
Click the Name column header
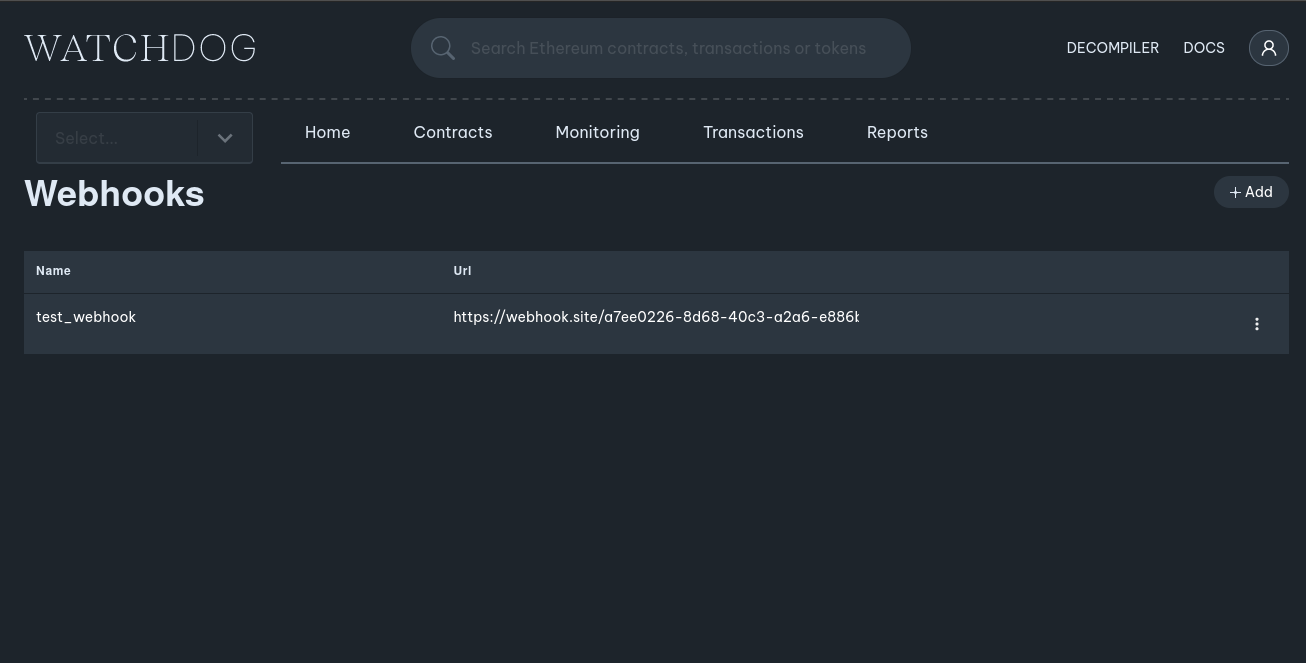point(53,271)
